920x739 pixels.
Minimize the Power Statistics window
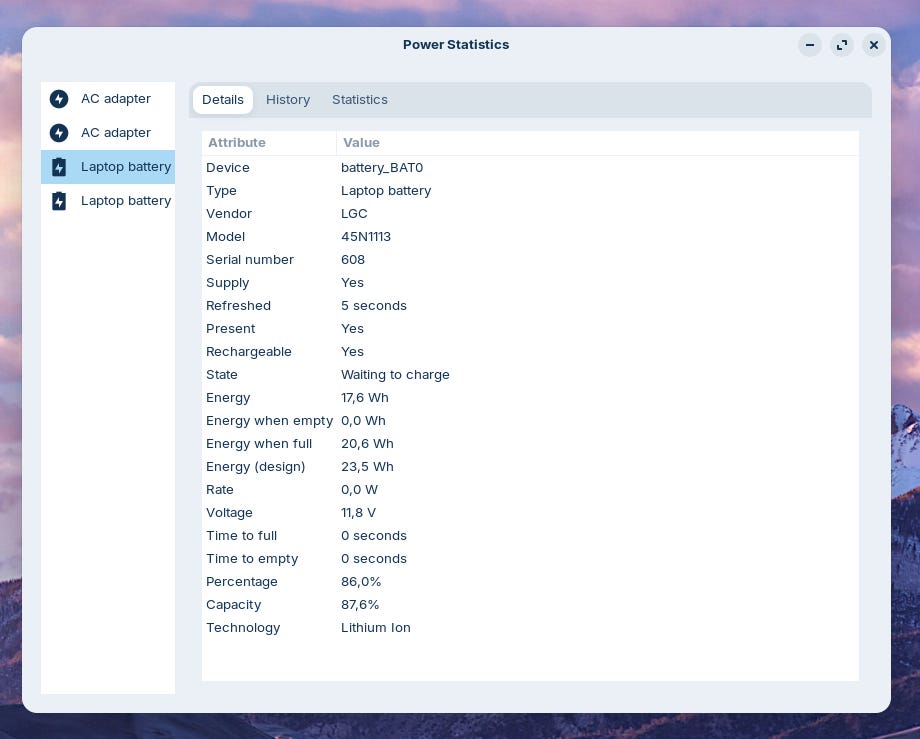(810, 45)
